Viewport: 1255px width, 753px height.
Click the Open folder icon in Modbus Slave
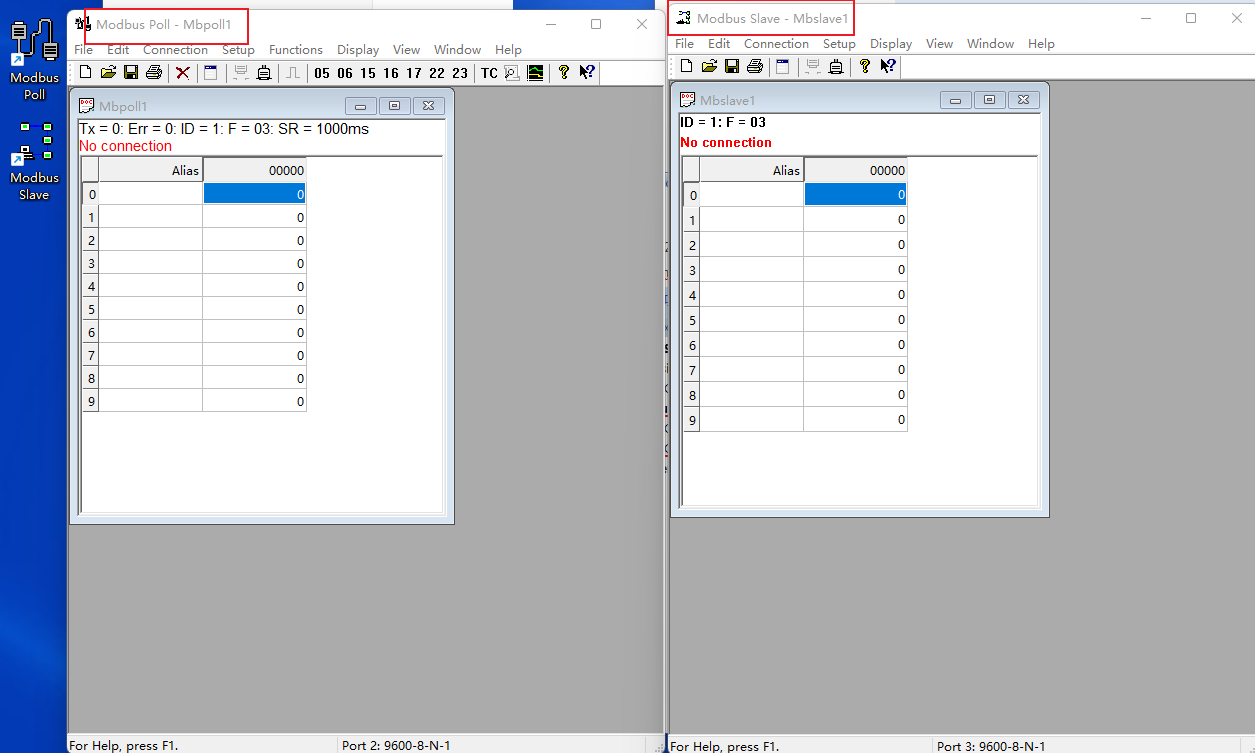(709, 66)
